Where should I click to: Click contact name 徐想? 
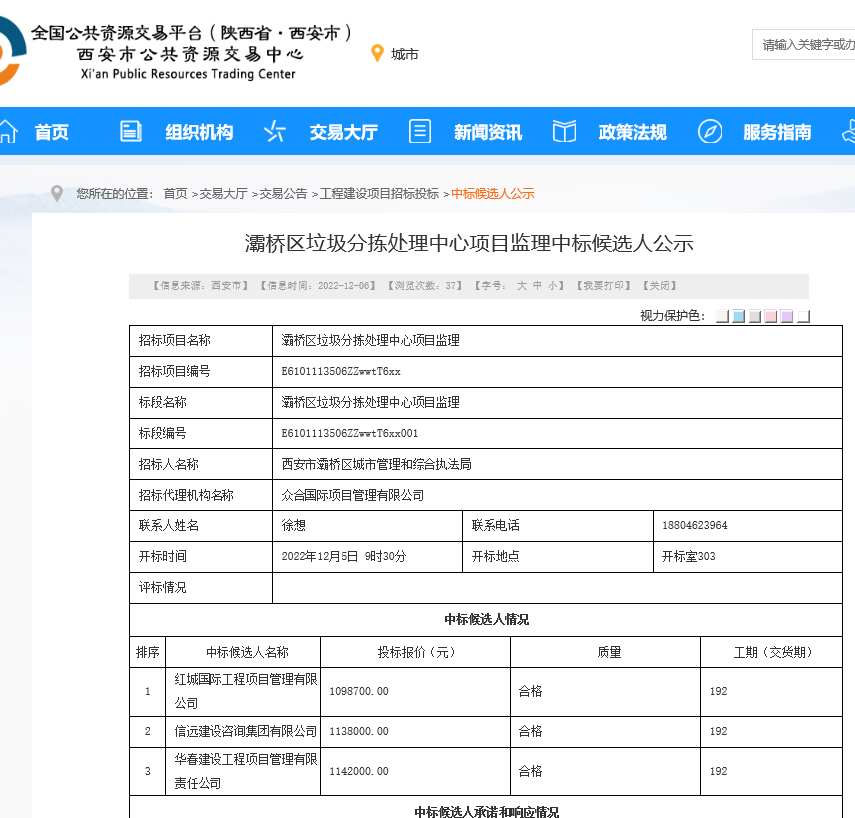click(293, 525)
